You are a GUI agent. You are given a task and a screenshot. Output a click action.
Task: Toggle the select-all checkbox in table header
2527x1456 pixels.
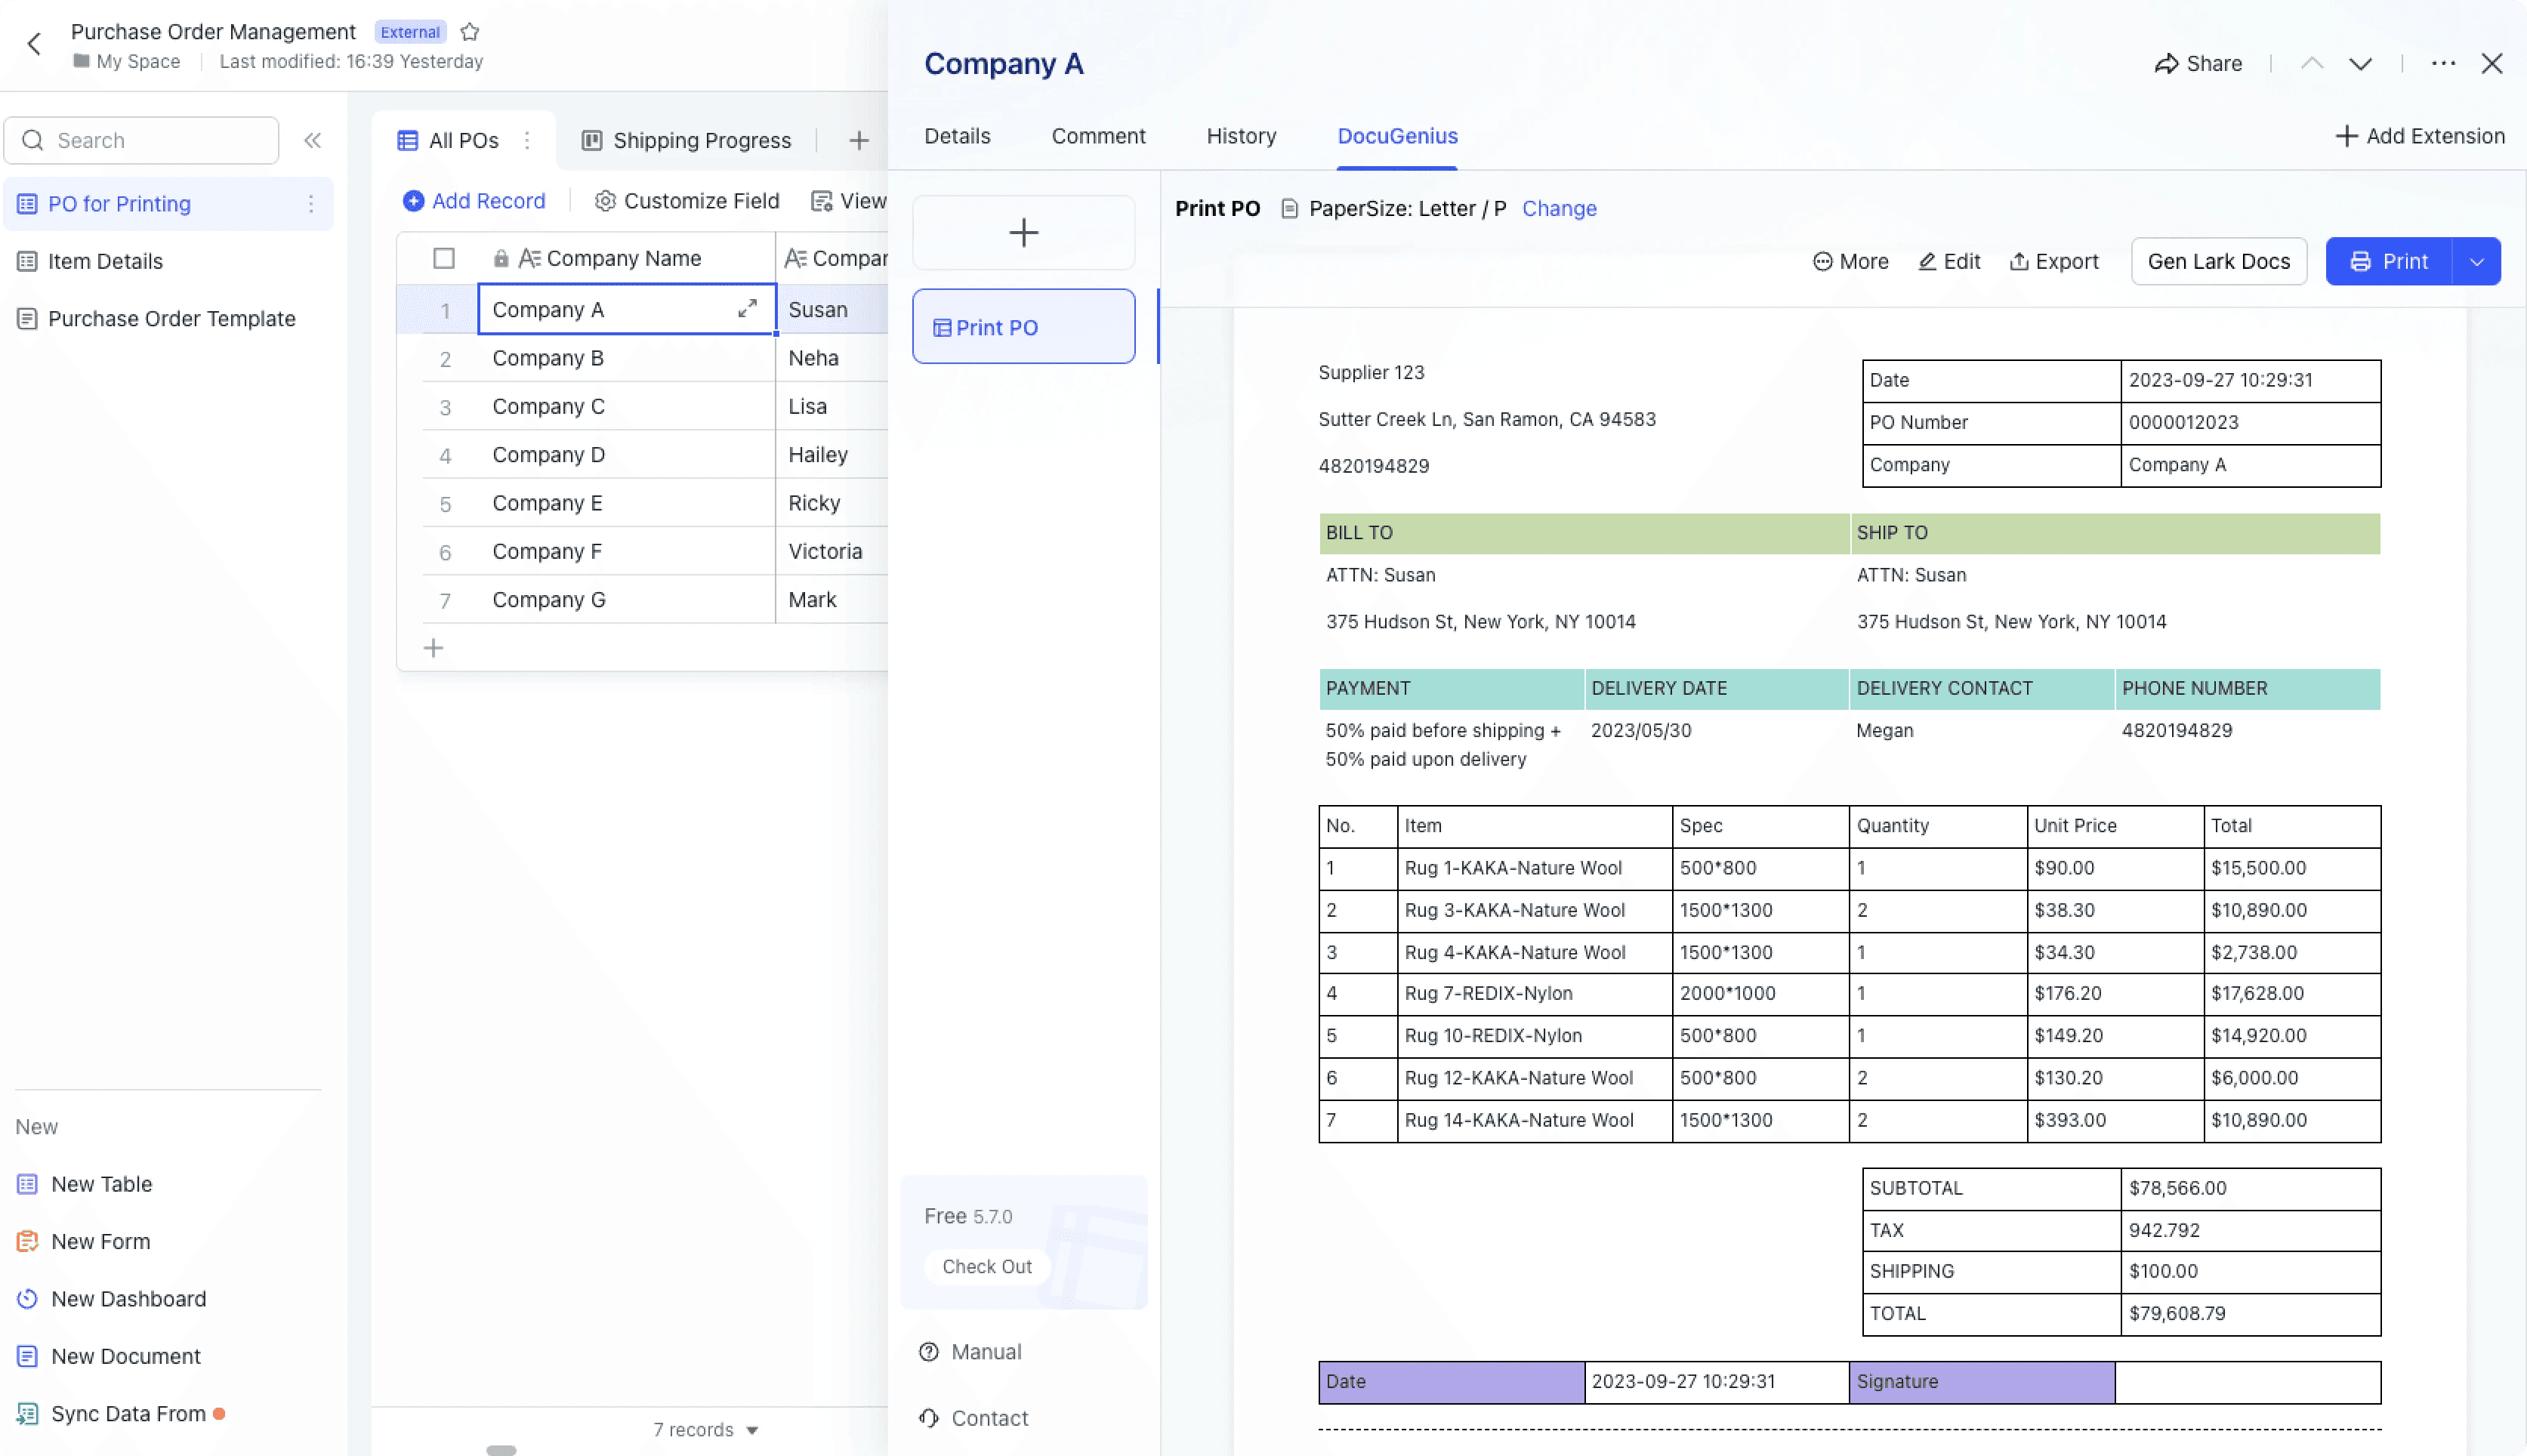[x=444, y=258]
